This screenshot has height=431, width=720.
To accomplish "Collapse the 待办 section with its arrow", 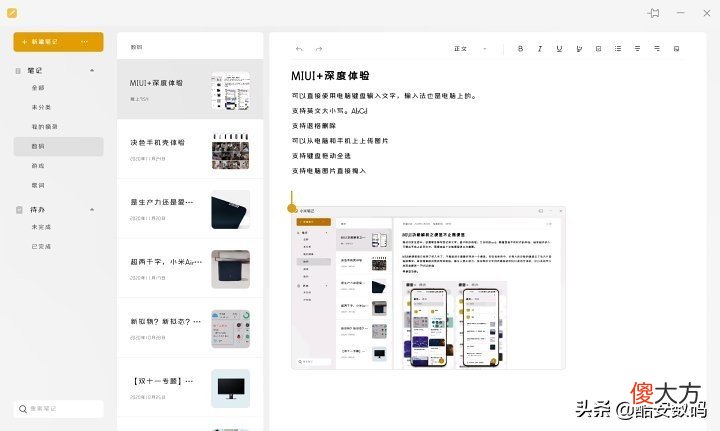I will [92, 210].
